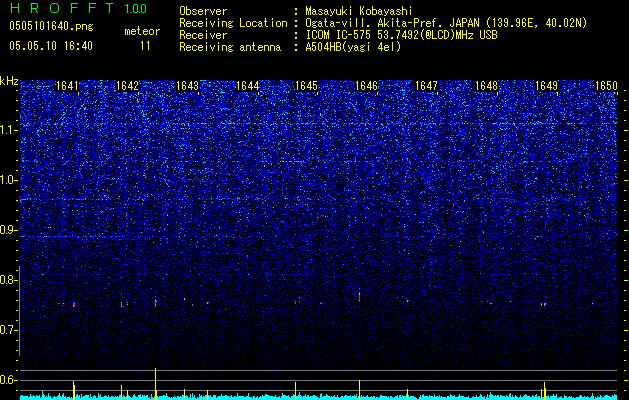Click the 1.0 kHz axis label
The height and width of the screenshot is (400, 629).
(8, 180)
